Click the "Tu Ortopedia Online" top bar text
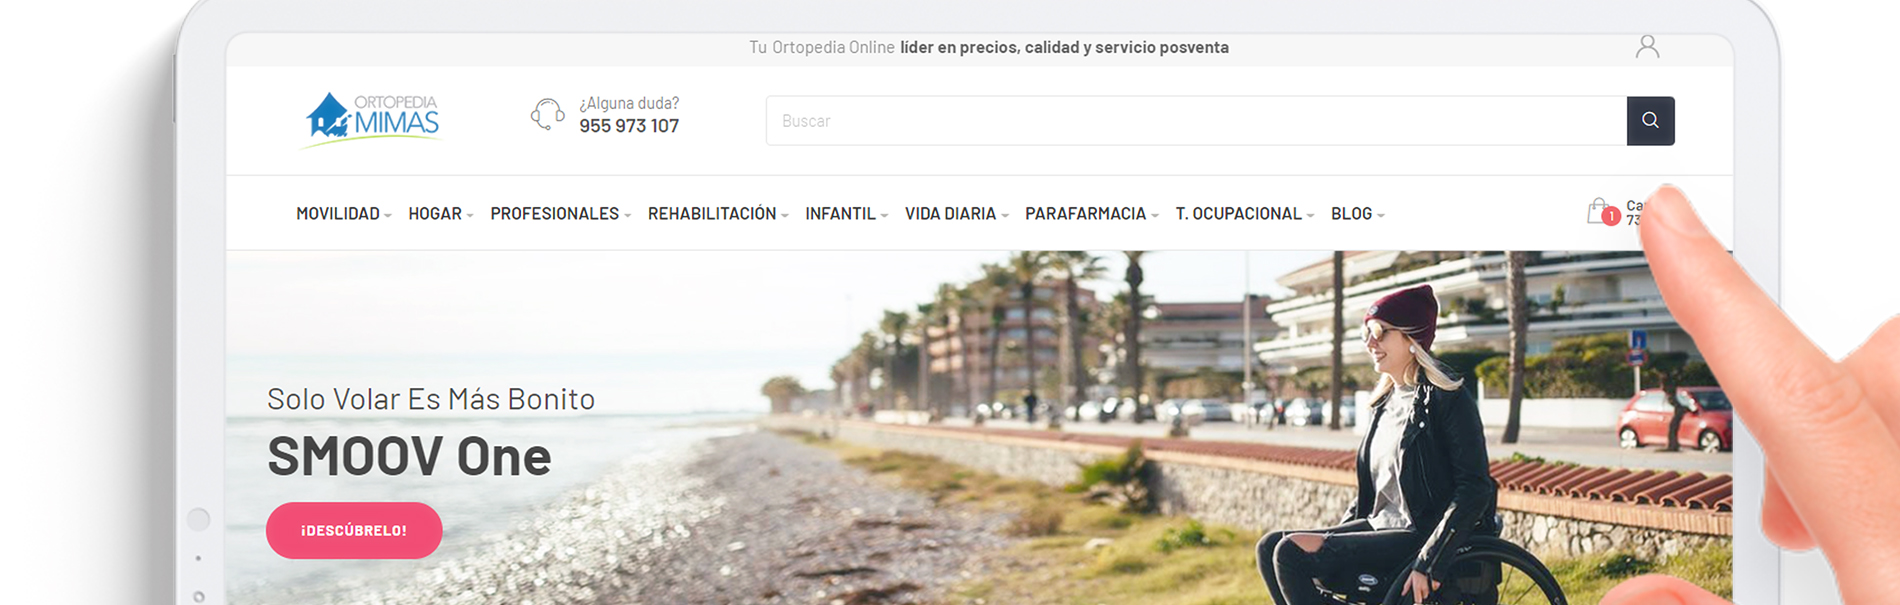Viewport: 1900px width, 605px height. tap(822, 47)
